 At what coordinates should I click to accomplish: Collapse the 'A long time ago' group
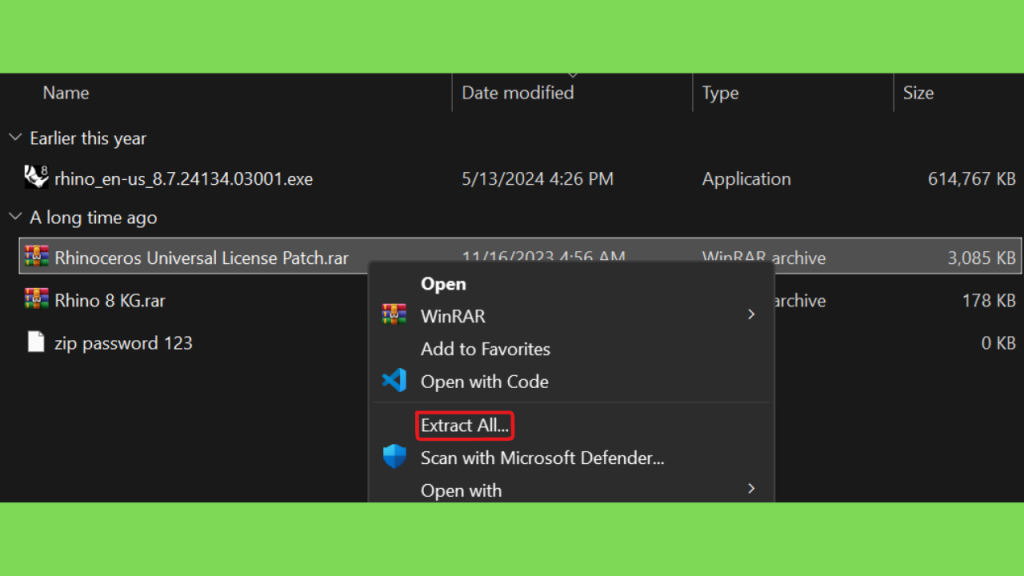pyautogui.click(x=15, y=217)
